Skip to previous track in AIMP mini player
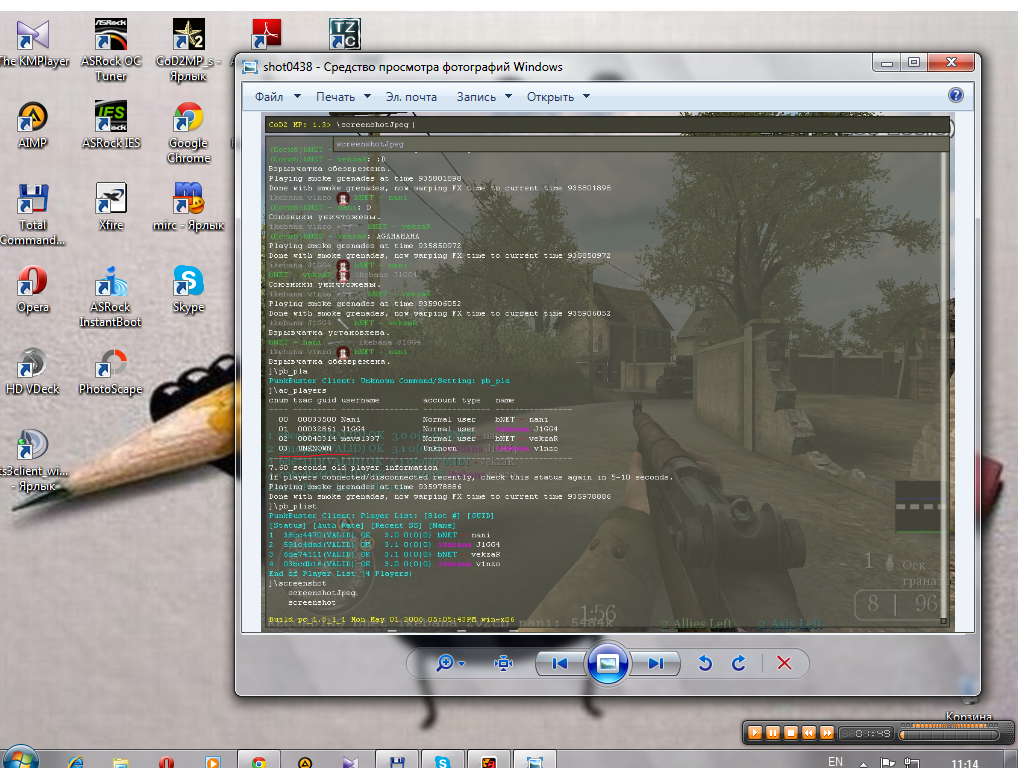This screenshot has height=768, width=1024. tap(808, 733)
